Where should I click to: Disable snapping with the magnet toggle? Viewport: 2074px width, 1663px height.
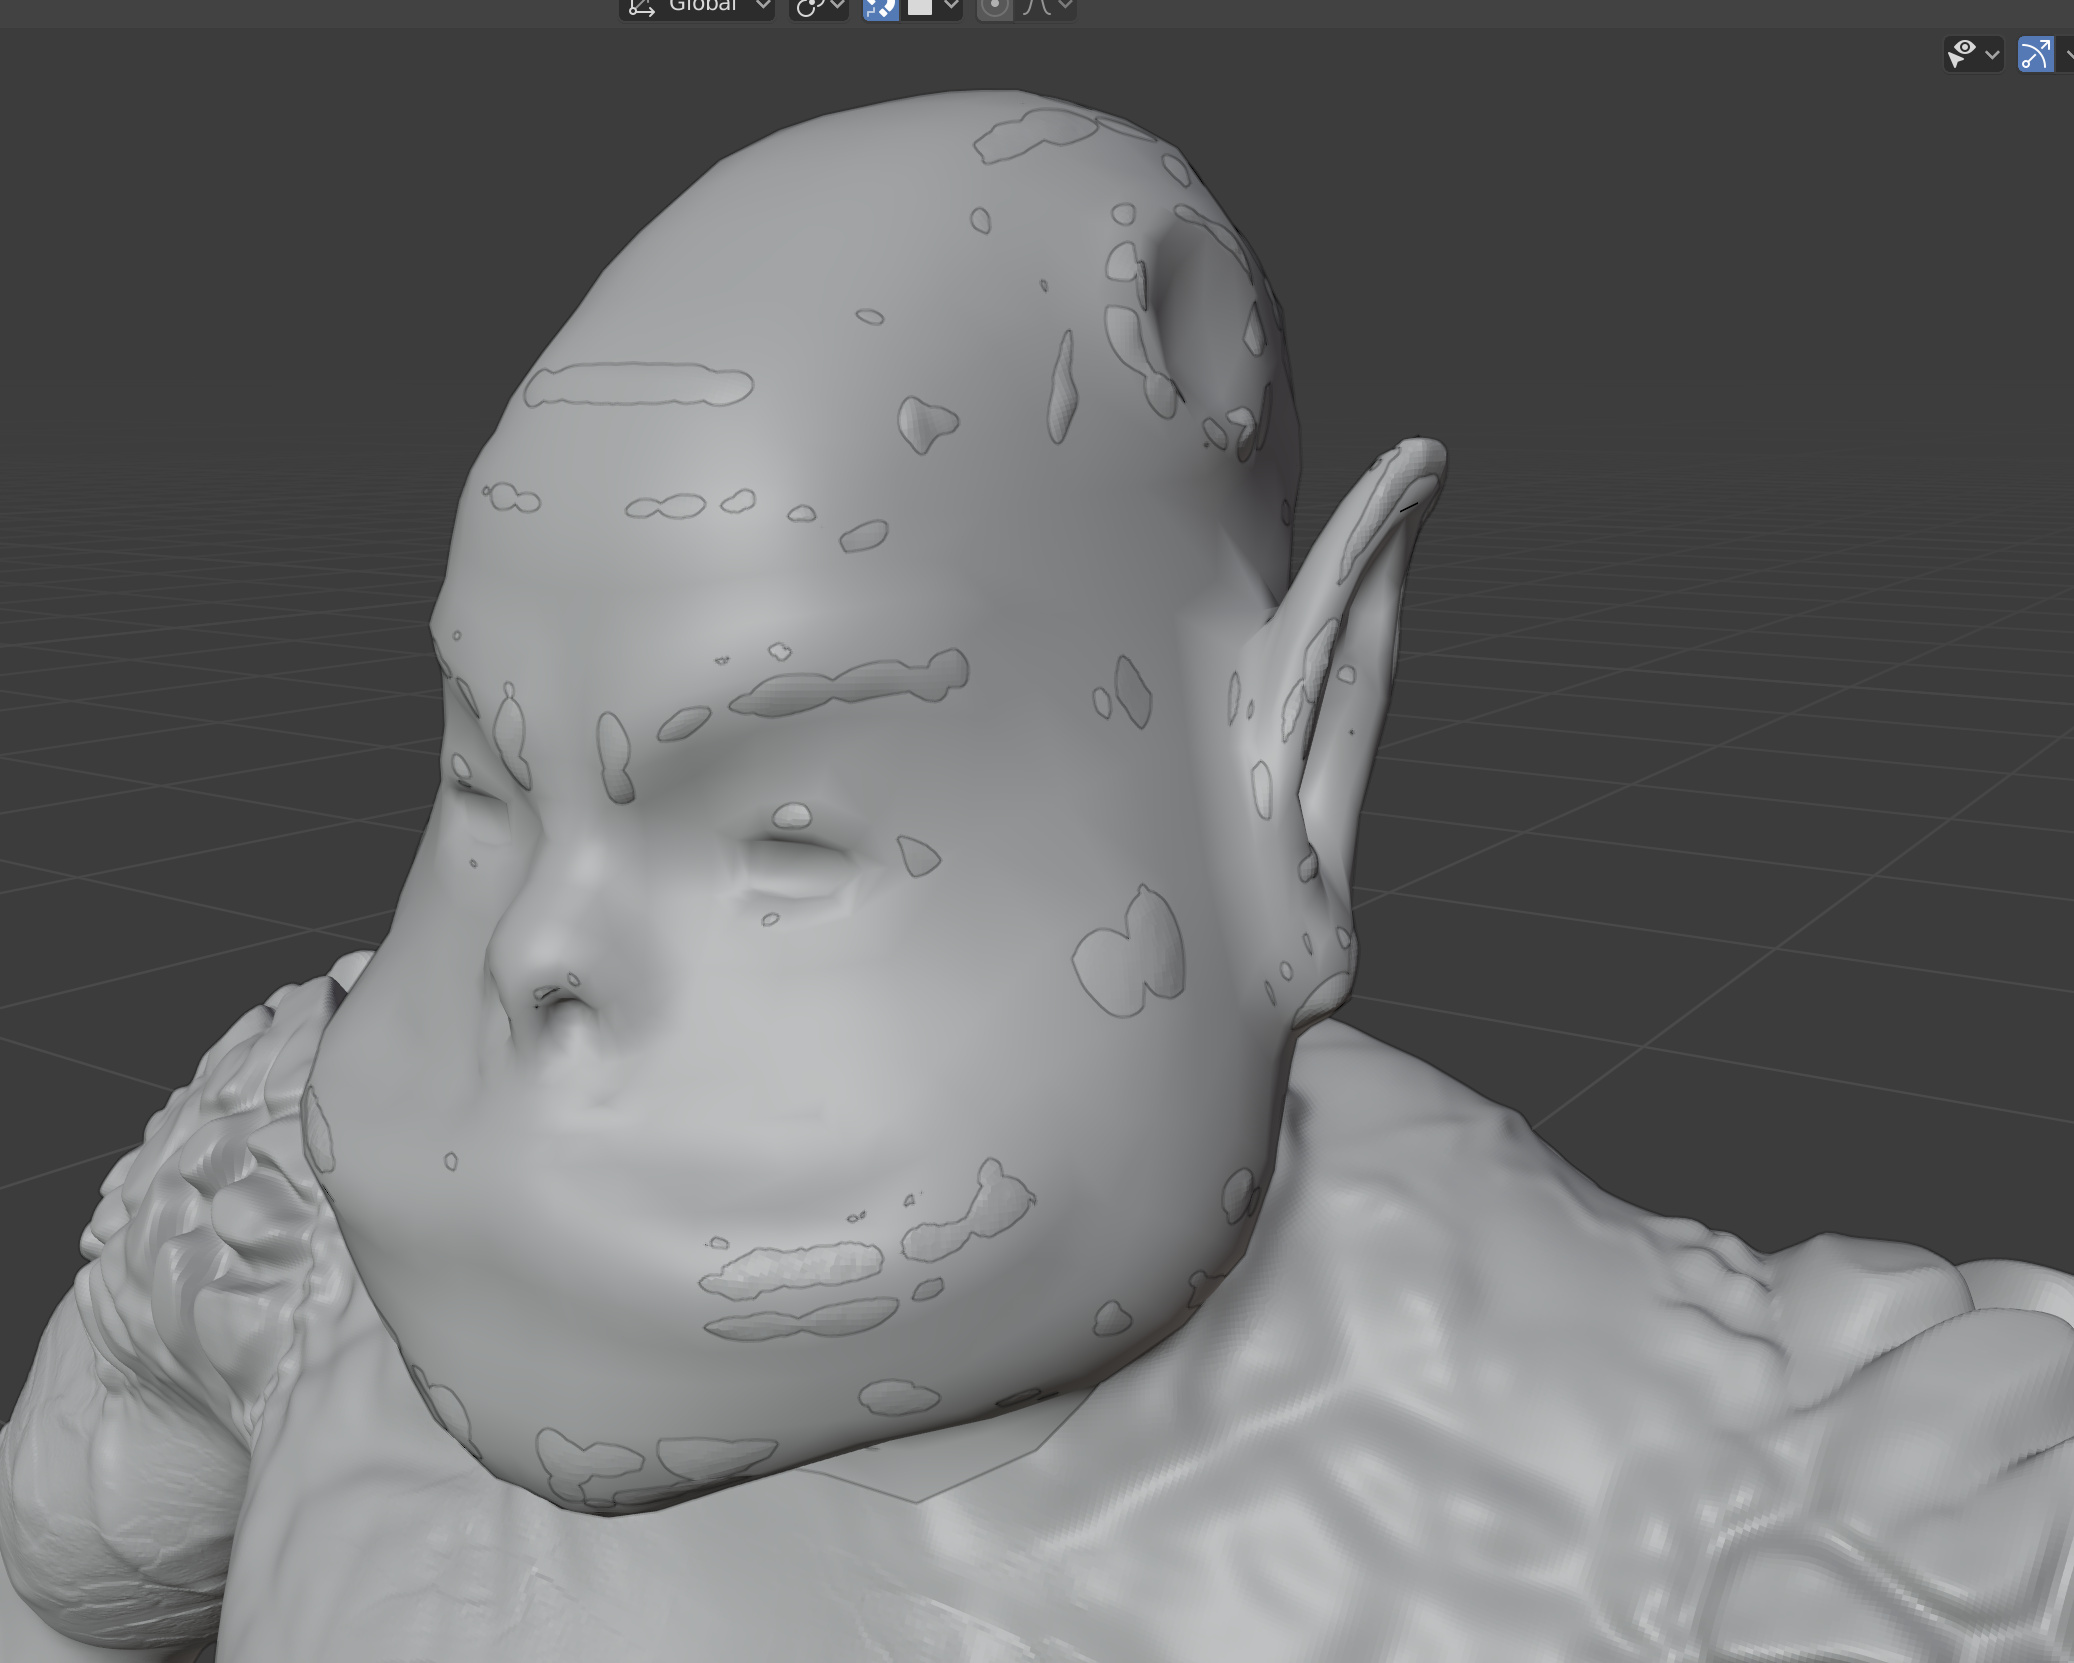point(880,6)
